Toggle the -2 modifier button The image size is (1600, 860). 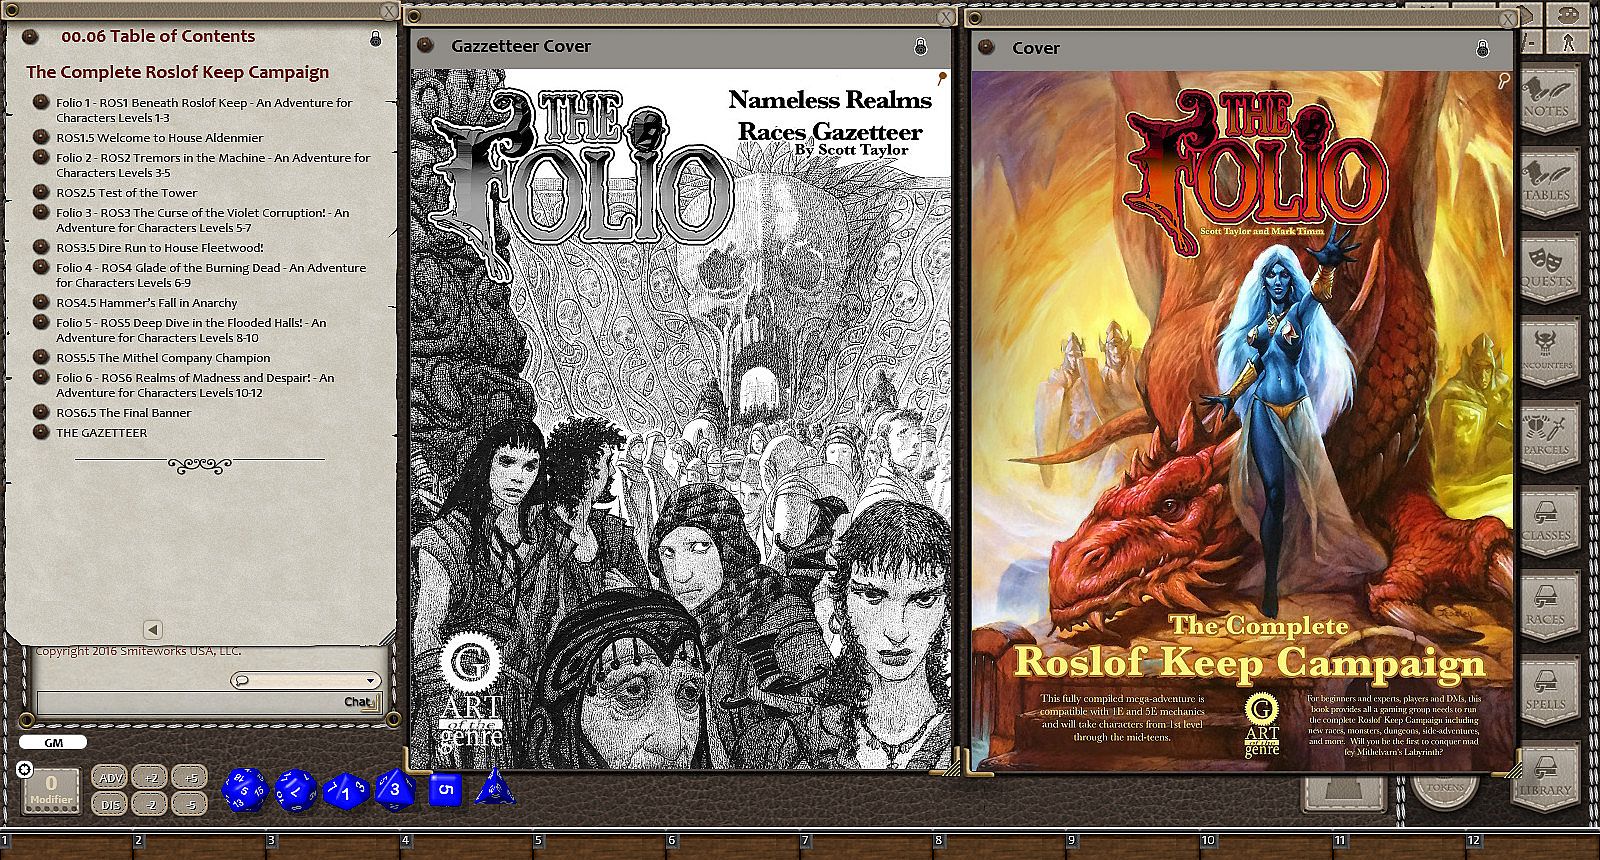point(150,803)
